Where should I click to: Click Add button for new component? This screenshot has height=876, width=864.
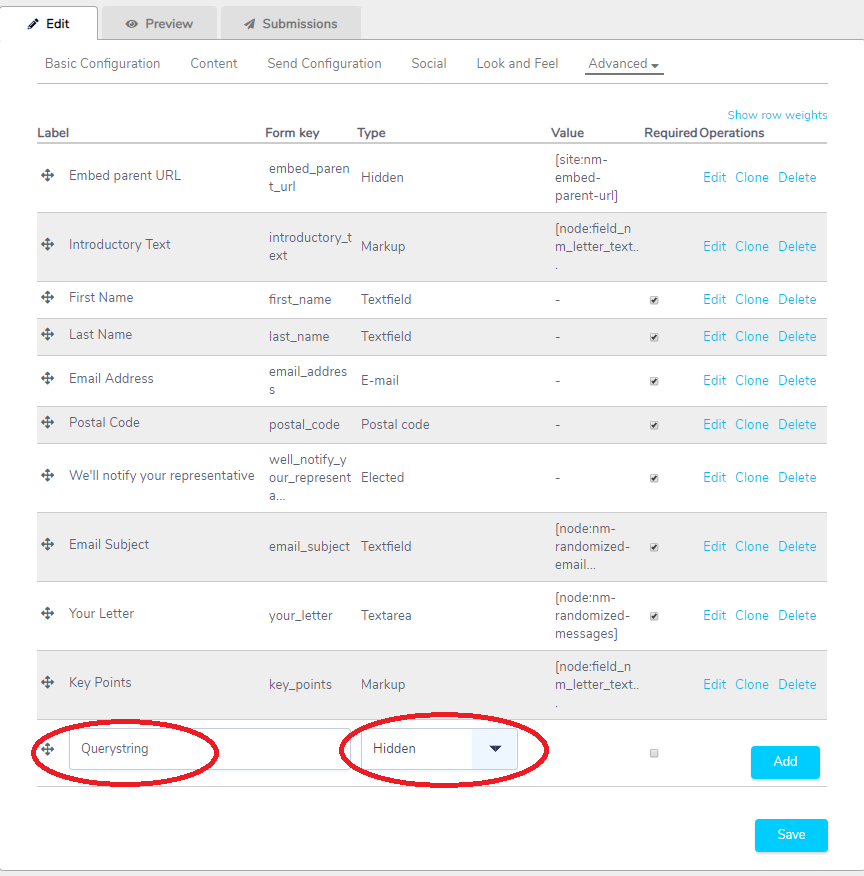point(785,761)
